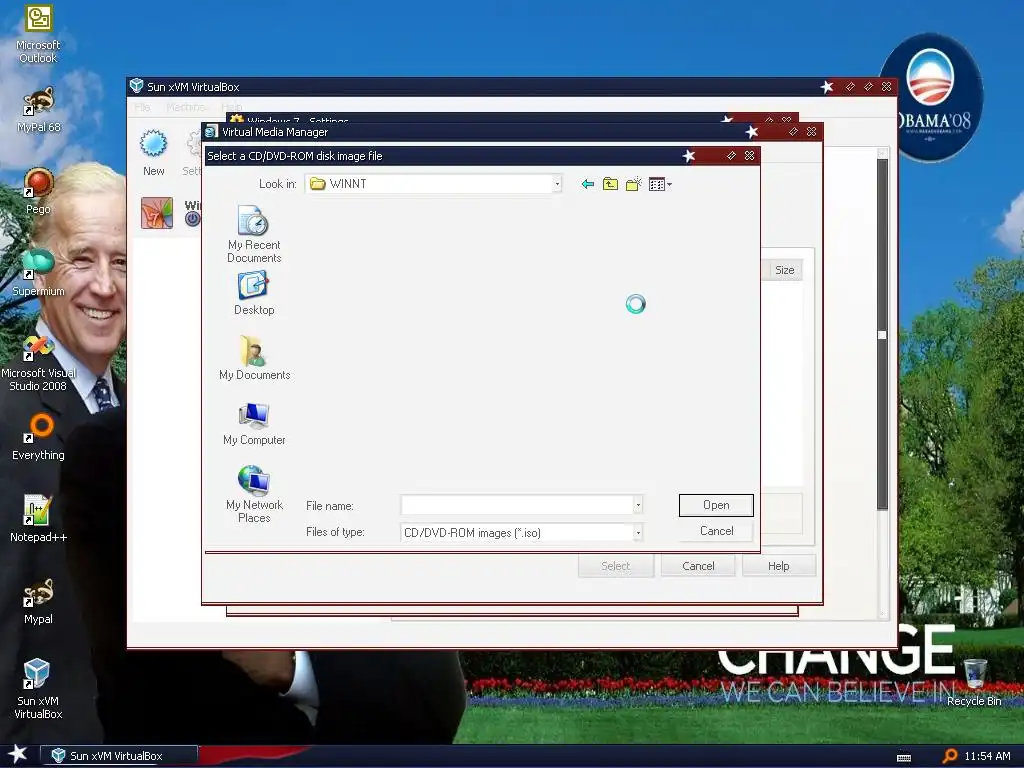
Task: Click the keyboard tray icon
Action: [x=904, y=757]
